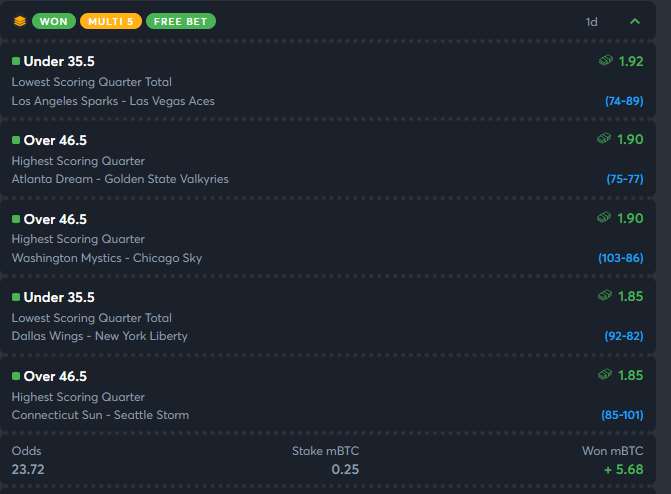This screenshot has height=494, width=671.
Task: Open Los Angeles Sparks - Las Vegas Aces match
Action: [x=113, y=101]
